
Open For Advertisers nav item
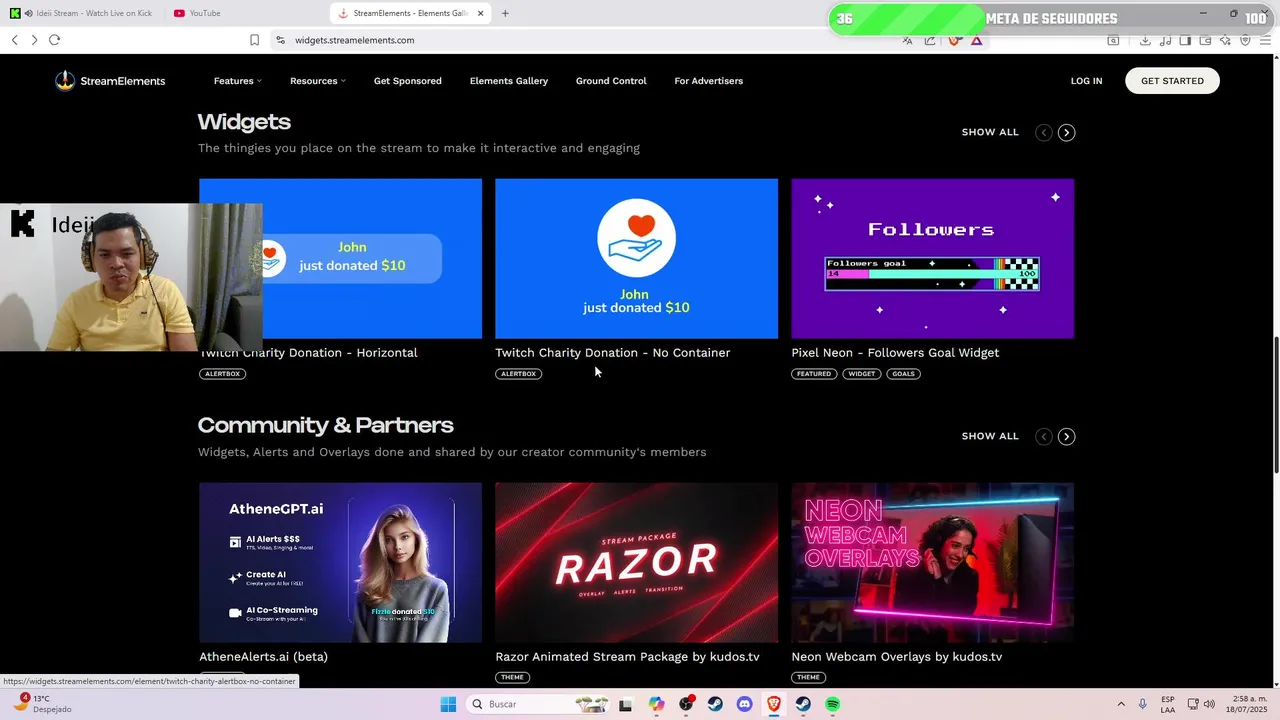pos(708,81)
